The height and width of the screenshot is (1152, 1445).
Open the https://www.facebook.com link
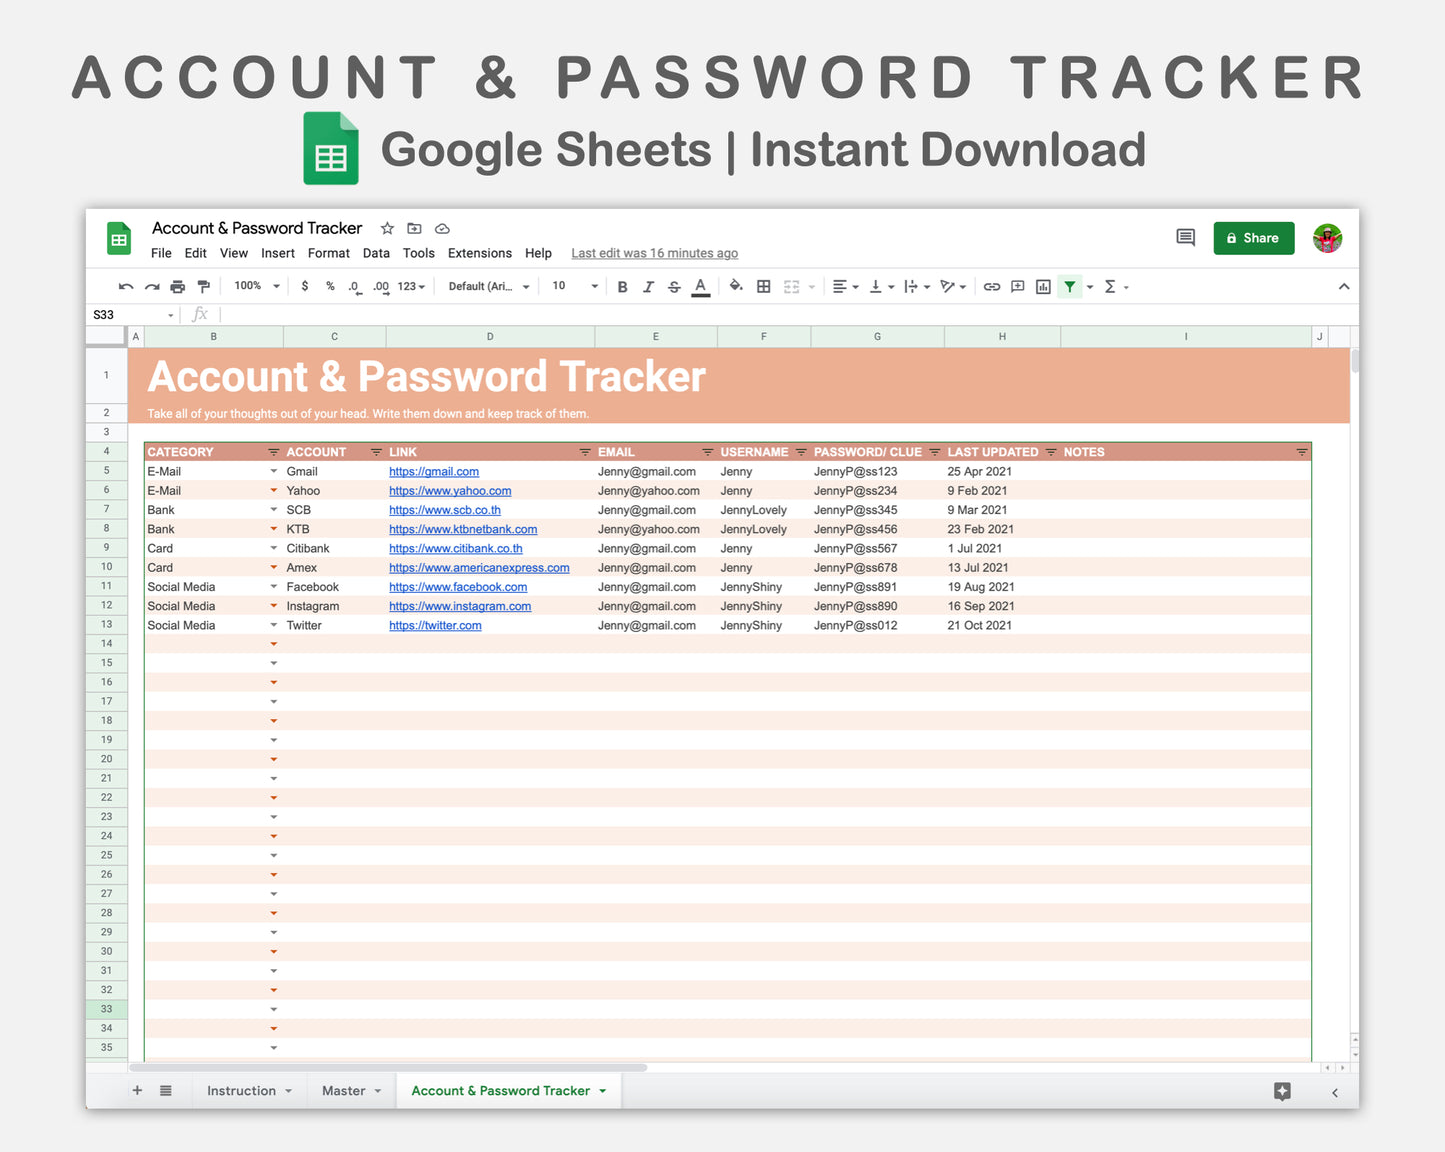458,587
